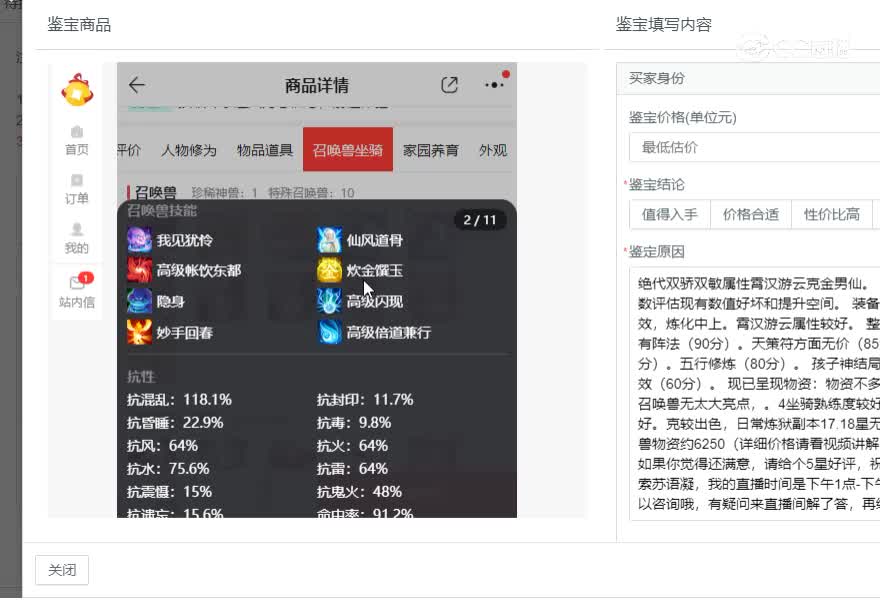Image resolution: width=880 pixels, height=600 pixels.
Task: Click the 关闭 button
Action: (62, 570)
